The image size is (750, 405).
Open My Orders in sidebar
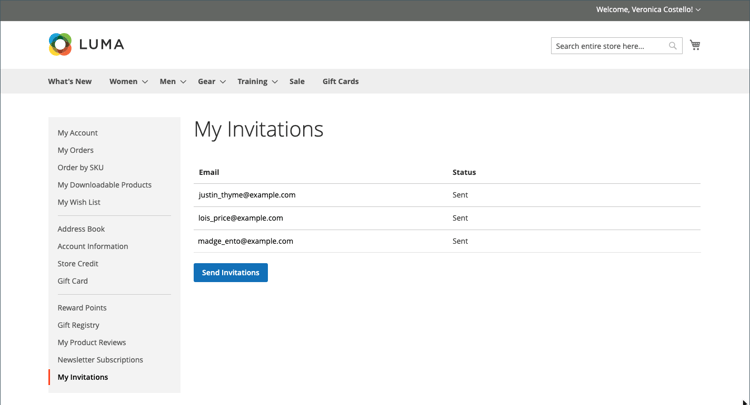(75, 150)
